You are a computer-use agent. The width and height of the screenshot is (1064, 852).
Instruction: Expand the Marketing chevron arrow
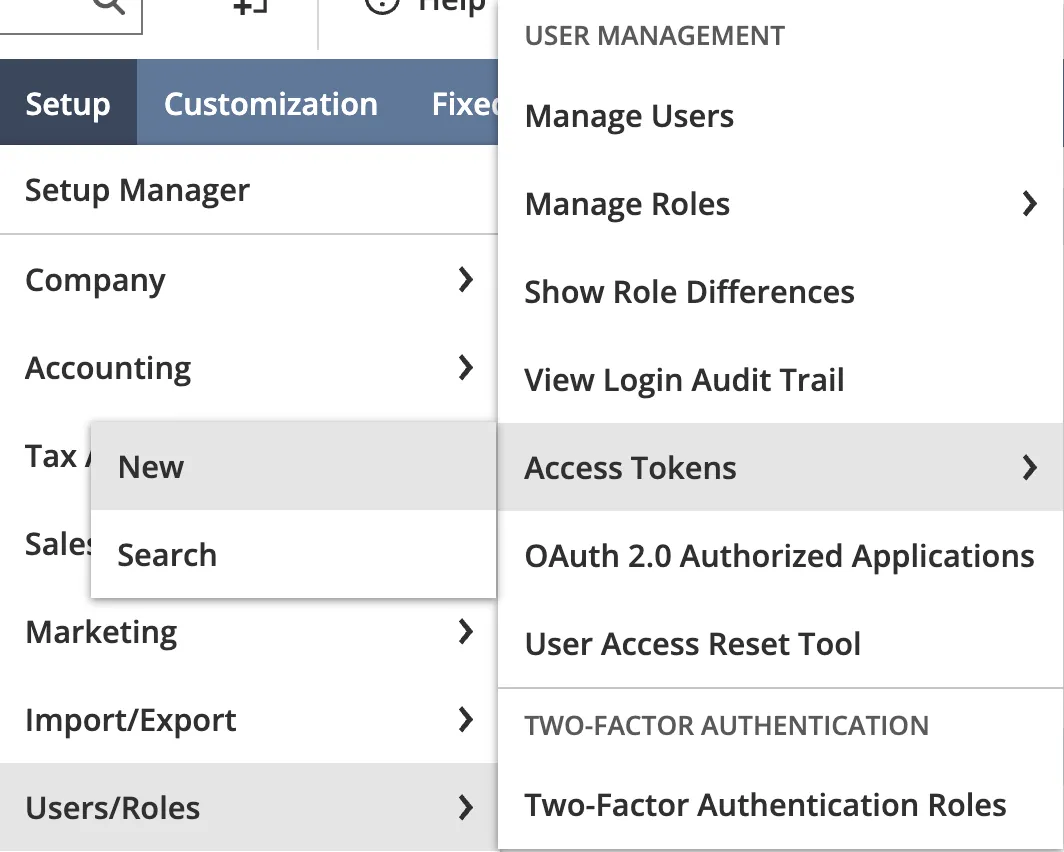(466, 632)
